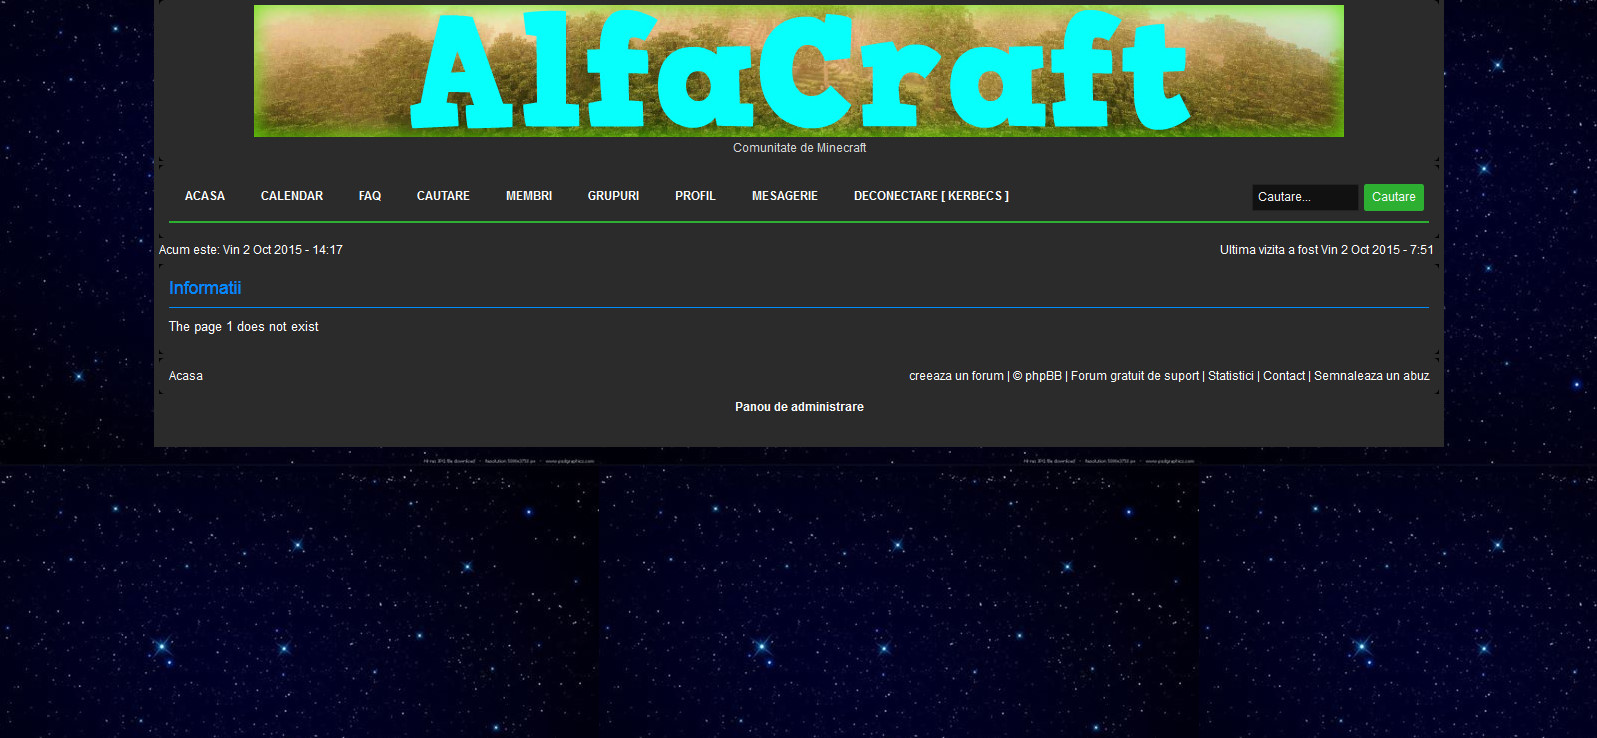The width and height of the screenshot is (1597, 738).
Task: Open the PROFIL menu item
Action: [695, 196]
